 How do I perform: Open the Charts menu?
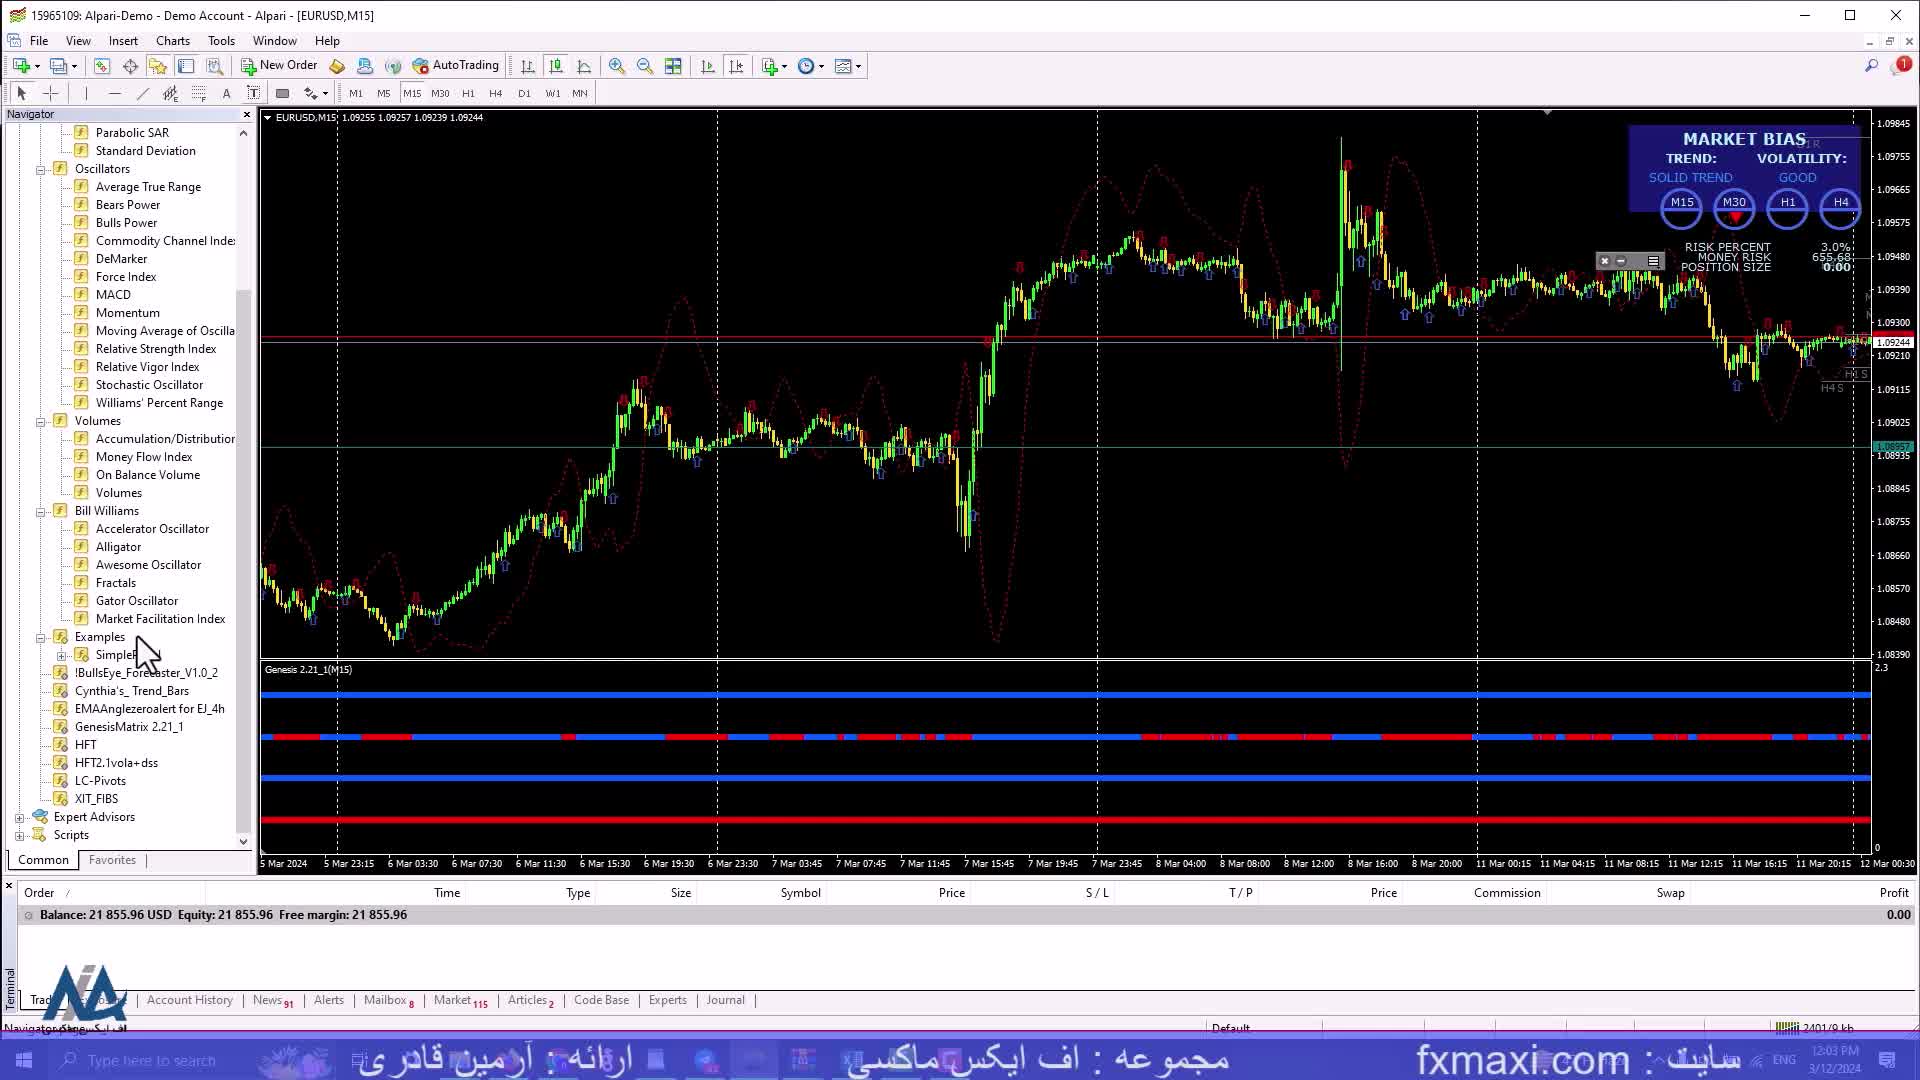pos(172,41)
